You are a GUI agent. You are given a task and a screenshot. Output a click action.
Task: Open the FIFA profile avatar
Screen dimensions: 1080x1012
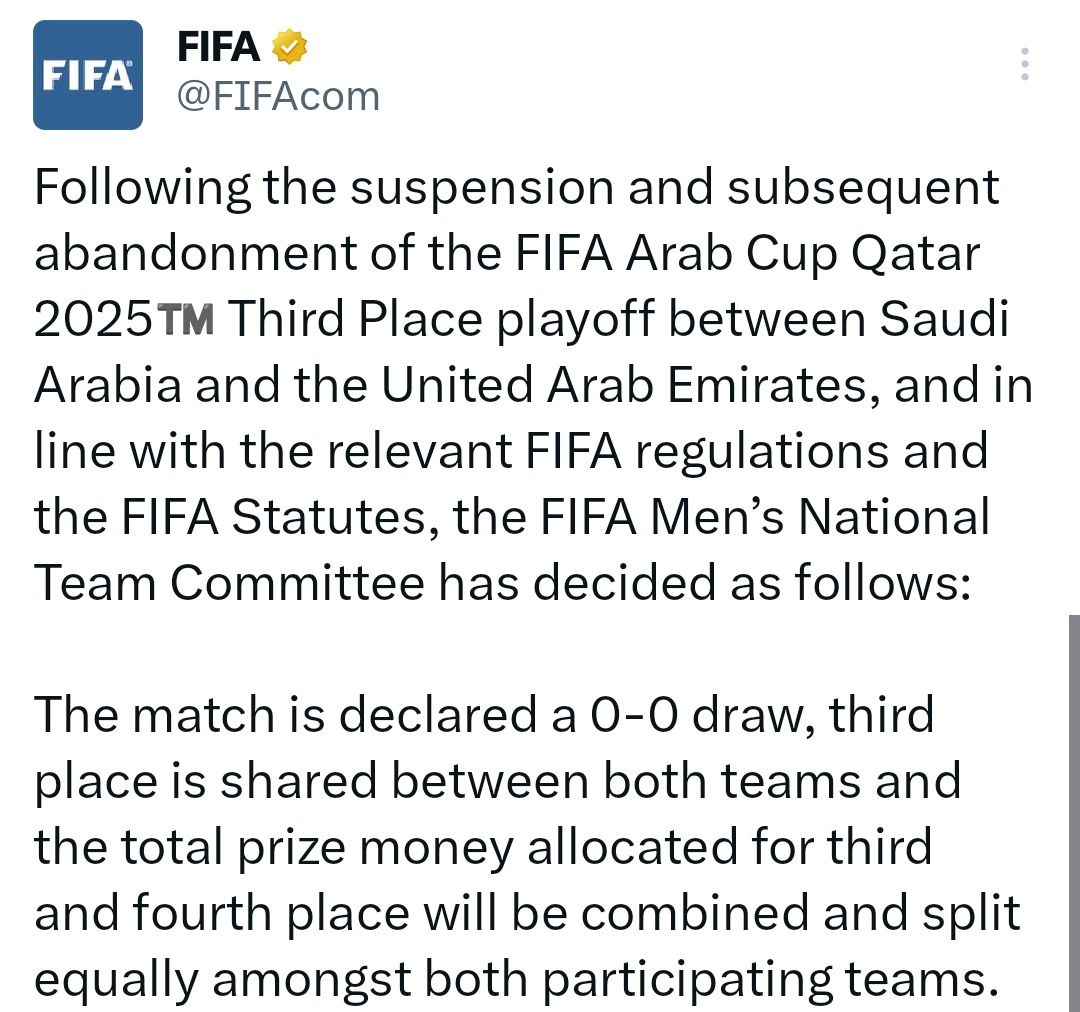click(x=88, y=75)
